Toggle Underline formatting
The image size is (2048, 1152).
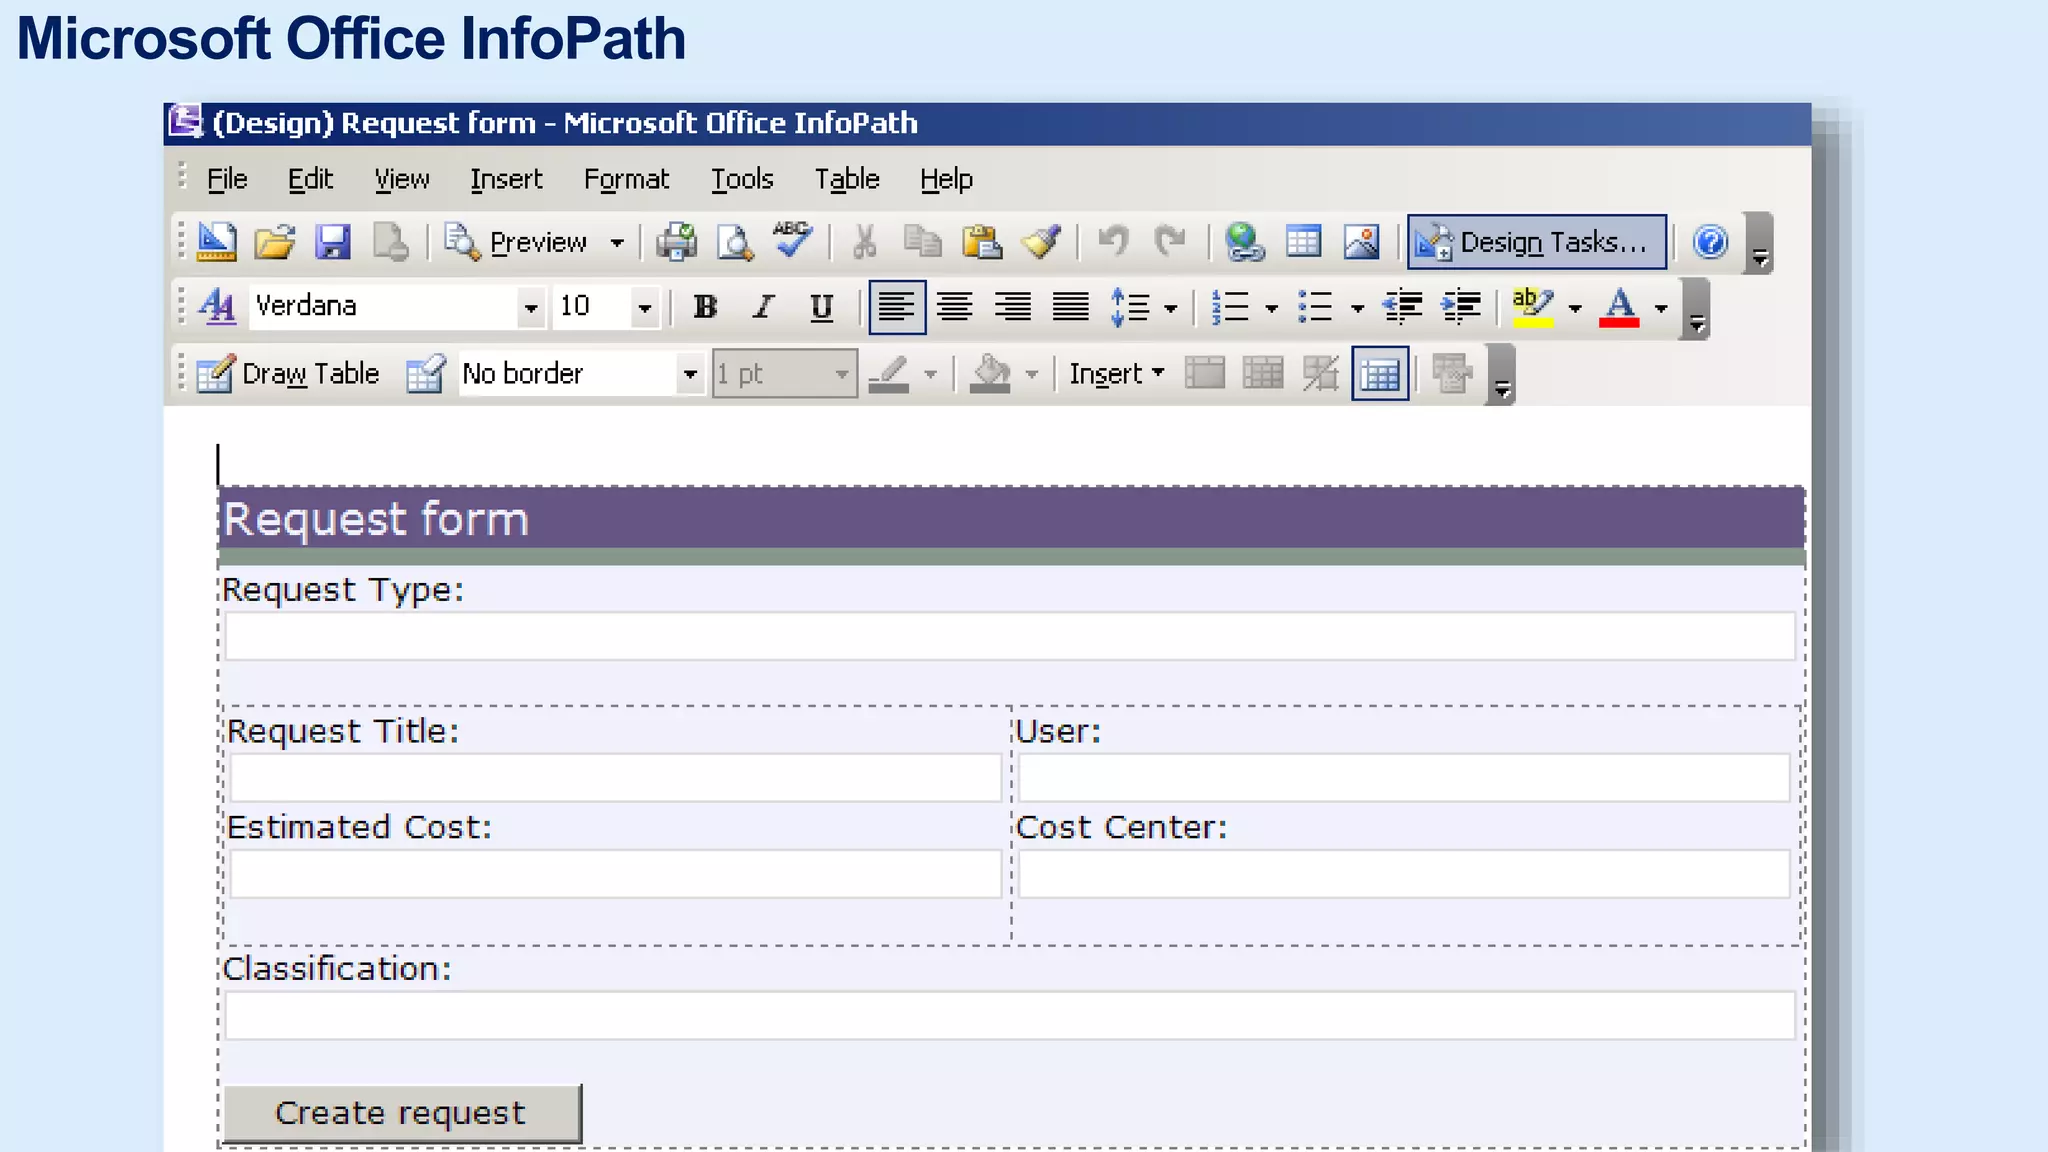821,307
